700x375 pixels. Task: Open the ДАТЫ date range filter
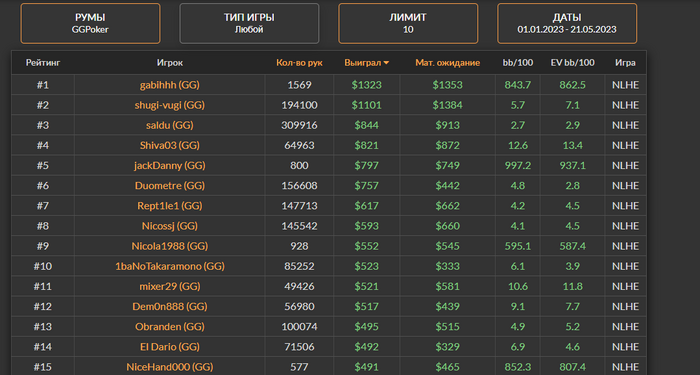(x=567, y=24)
